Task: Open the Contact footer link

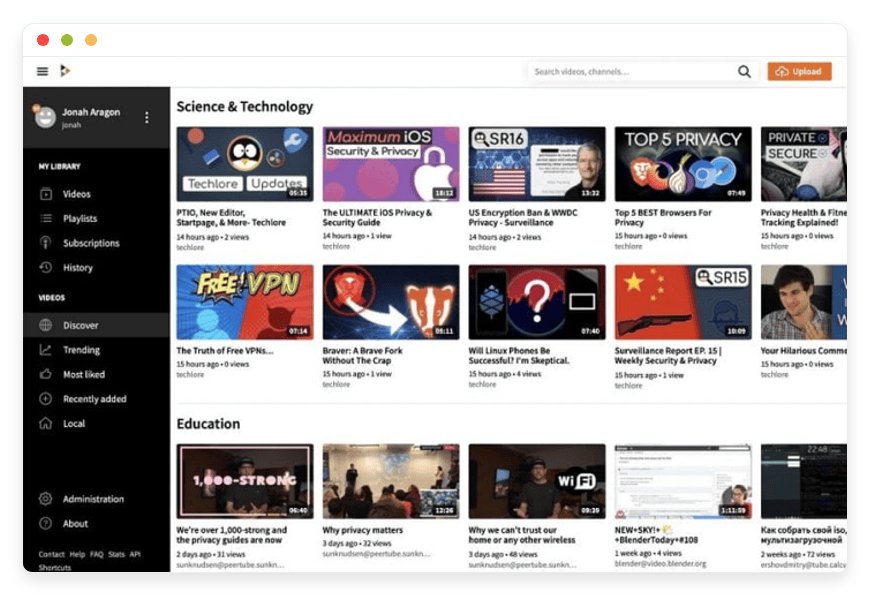Action: pos(52,554)
